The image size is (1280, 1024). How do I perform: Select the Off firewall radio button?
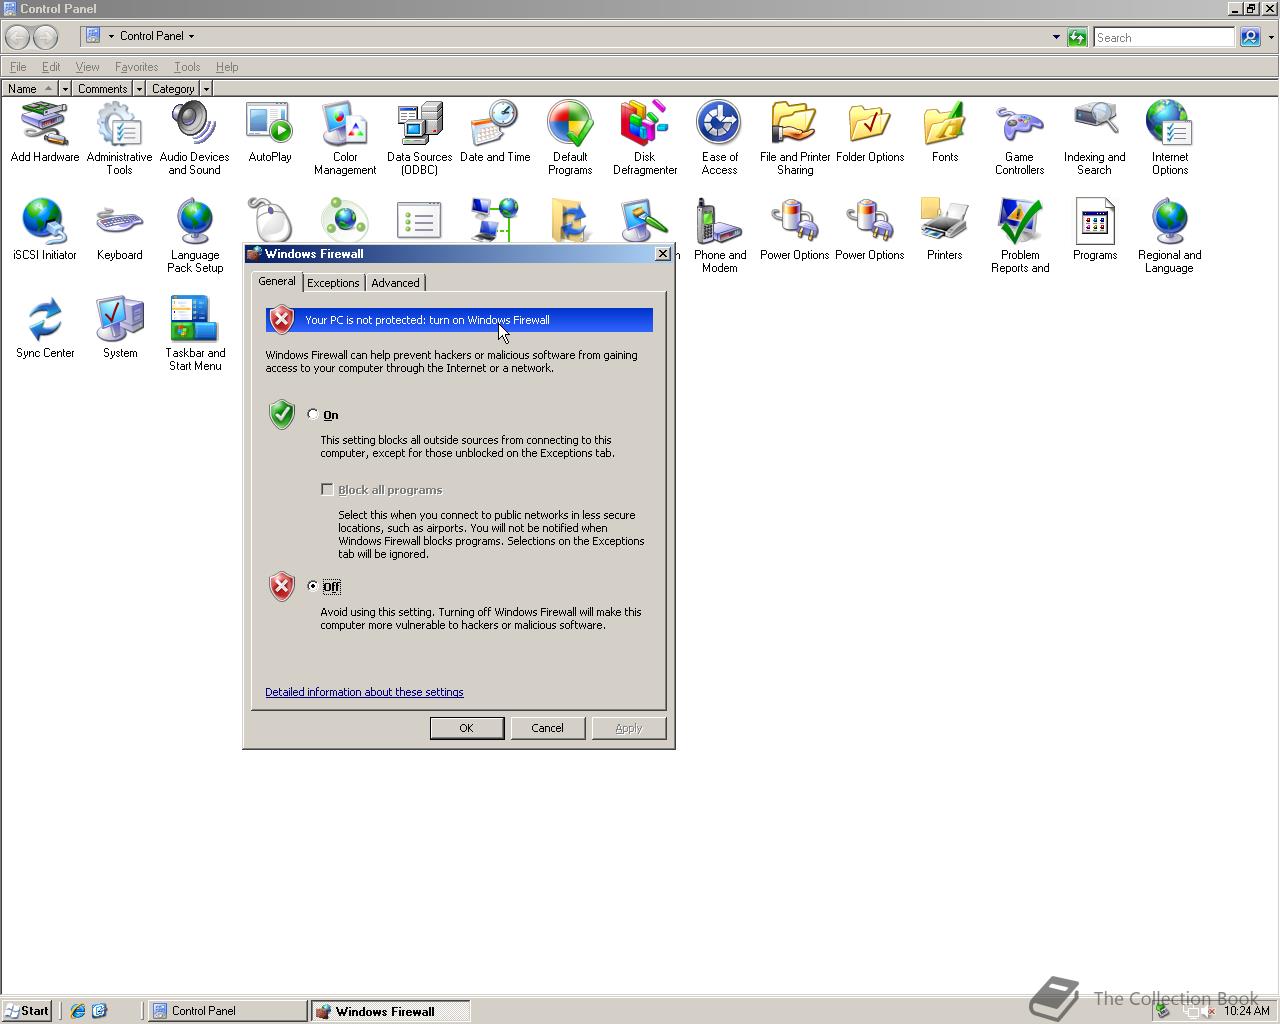pyautogui.click(x=313, y=586)
